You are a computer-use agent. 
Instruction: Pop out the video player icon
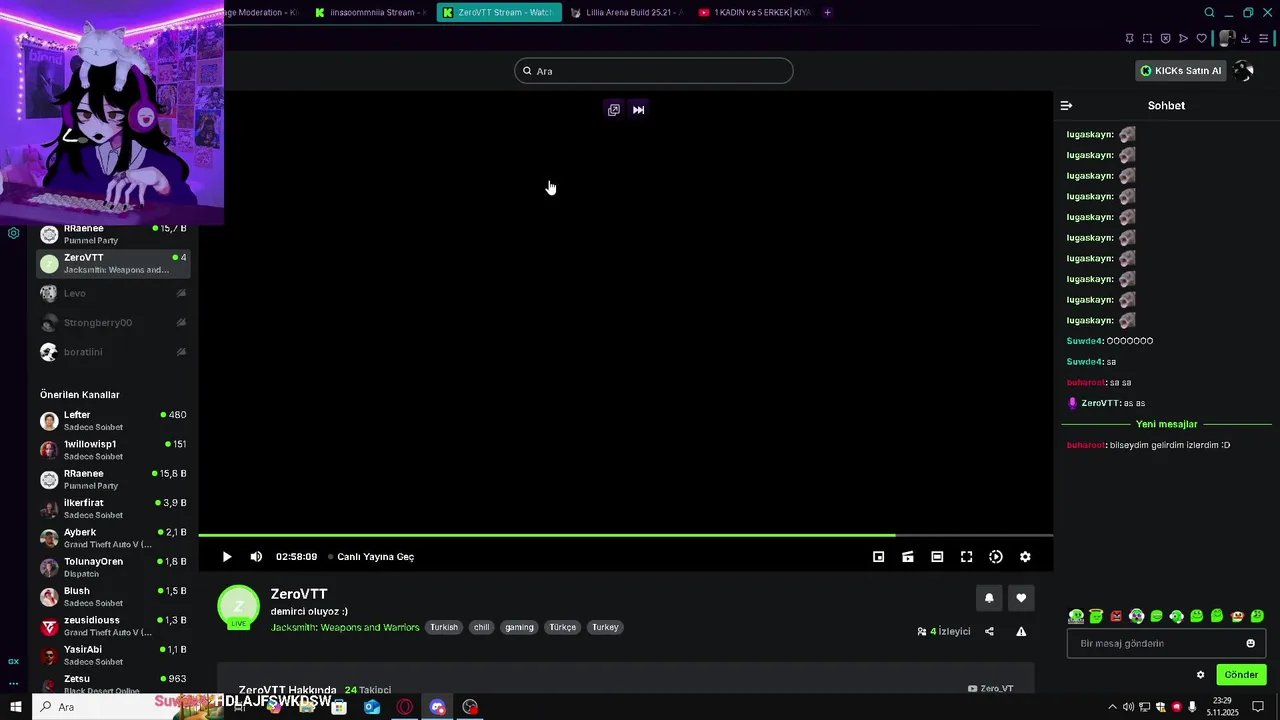pyautogui.click(x=614, y=110)
